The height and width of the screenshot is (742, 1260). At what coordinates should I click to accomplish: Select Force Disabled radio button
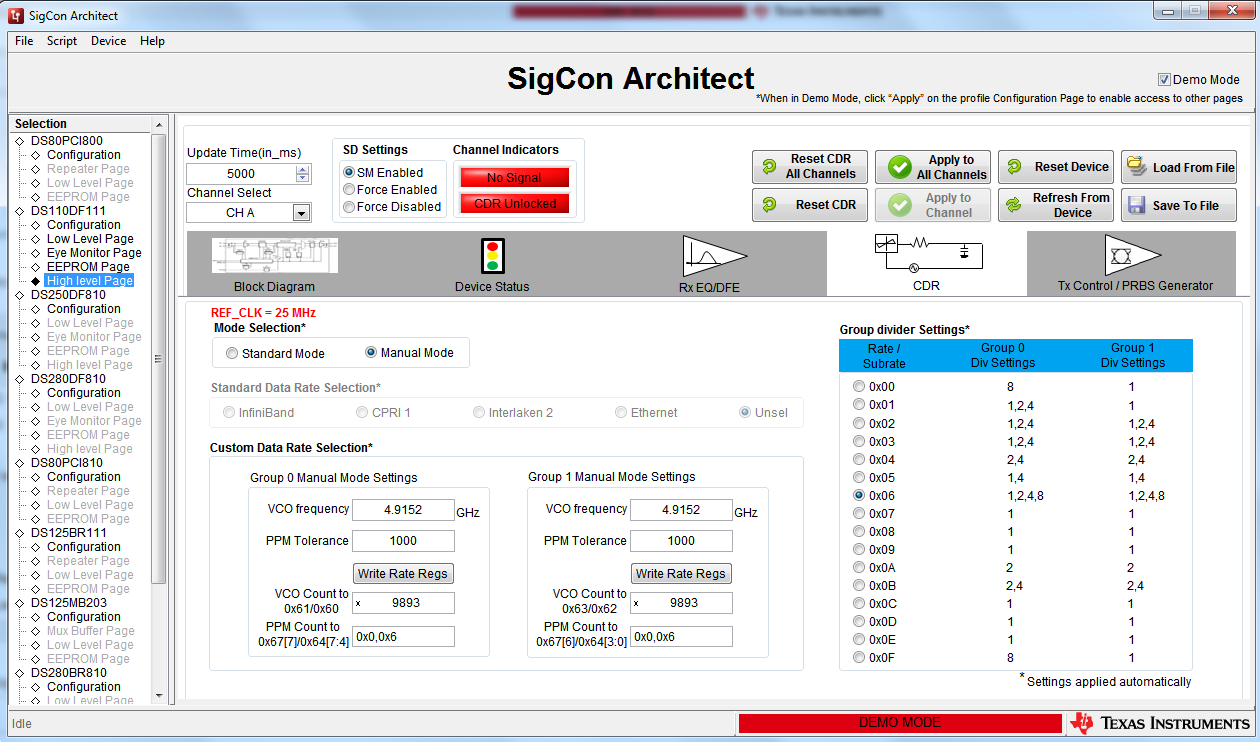coord(349,206)
